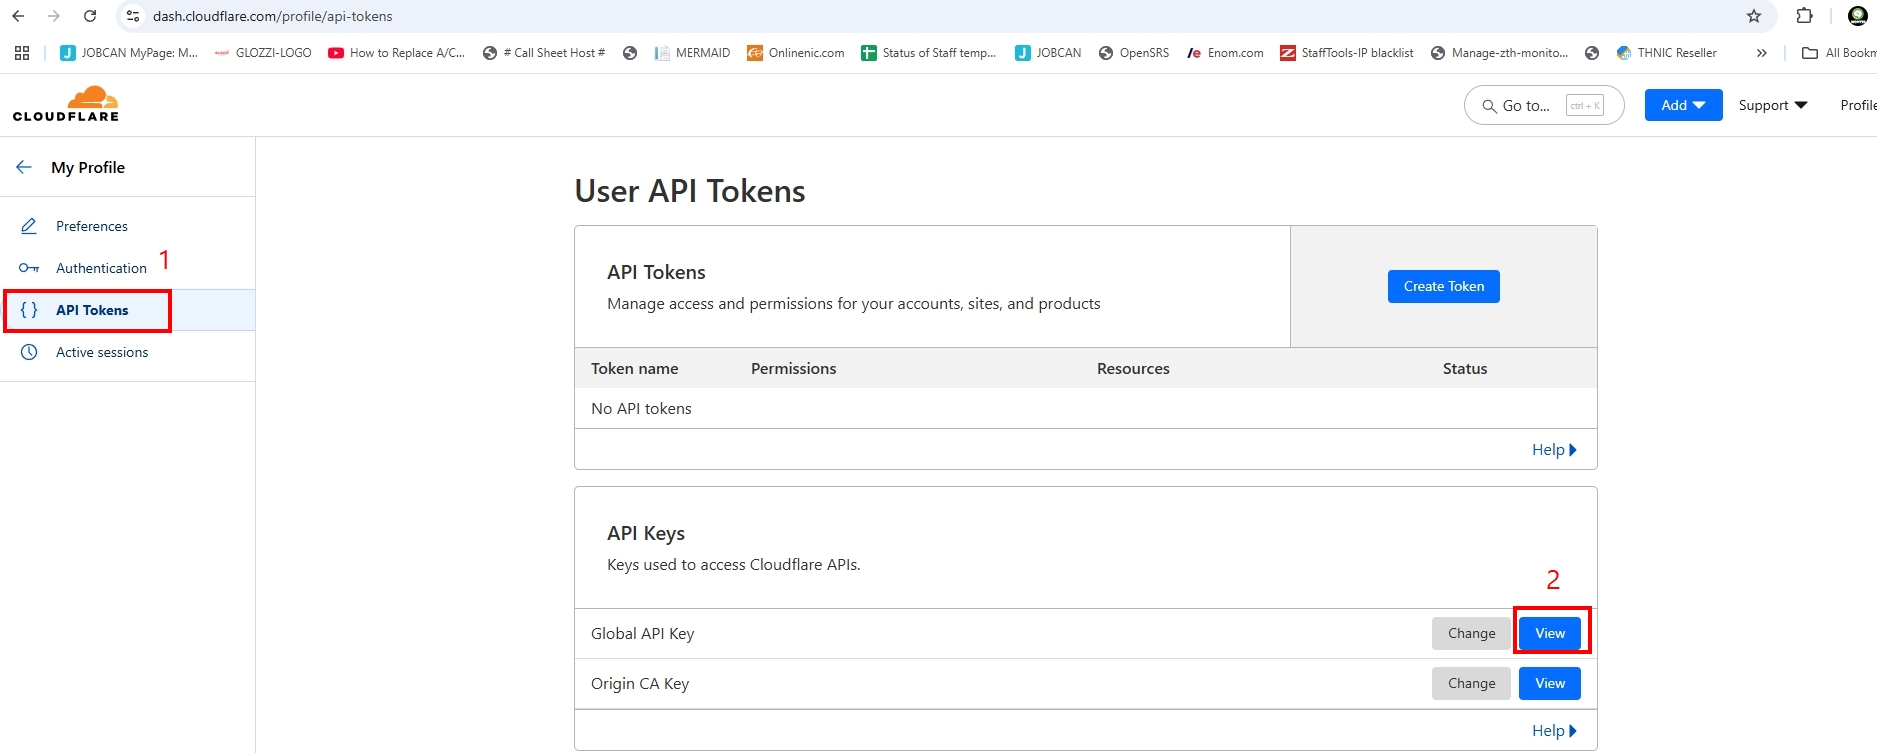The height and width of the screenshot is (753, 1877).
Task: Click the Cloudflare logo
Action: click(x=66, y=104)
